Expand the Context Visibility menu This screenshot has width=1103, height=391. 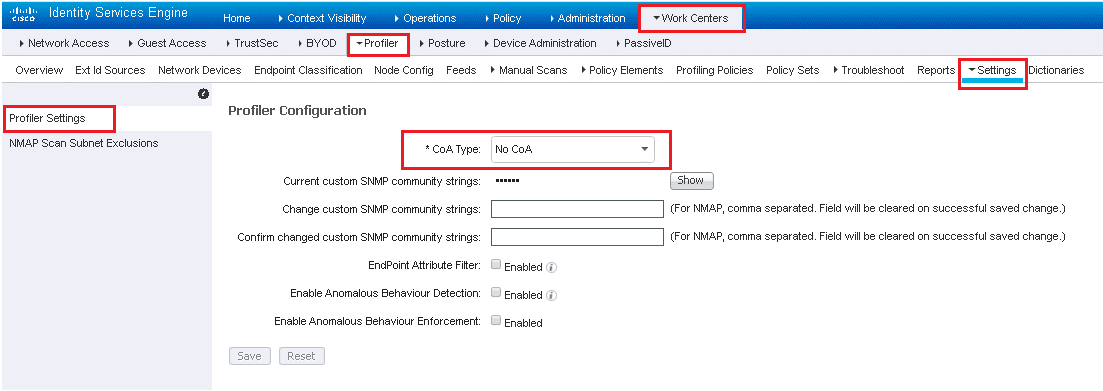click(x=322, y=18)
